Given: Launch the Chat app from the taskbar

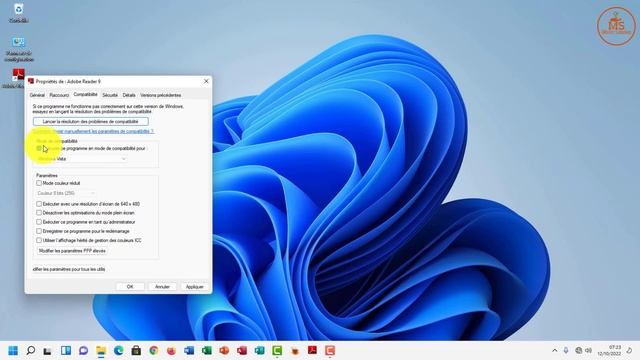Looking at the screenshot, I should click(83, 350).
